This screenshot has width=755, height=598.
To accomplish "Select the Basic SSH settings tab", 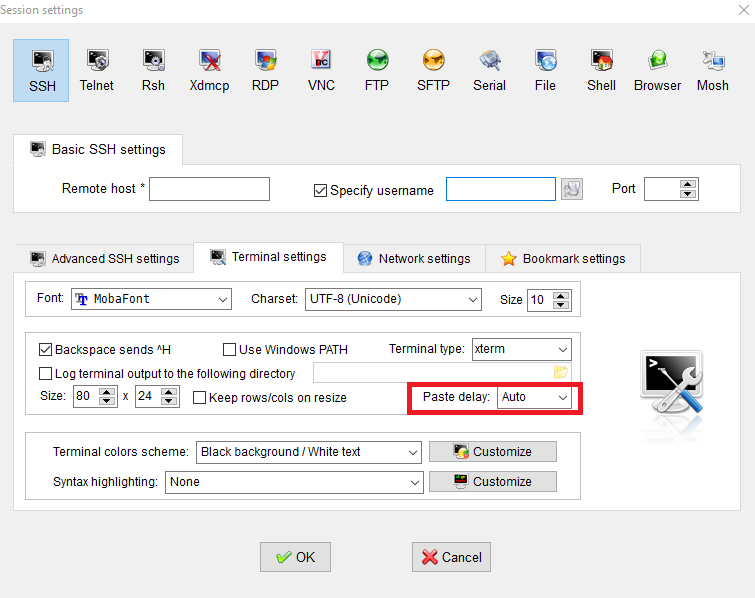I will point(98,149).
